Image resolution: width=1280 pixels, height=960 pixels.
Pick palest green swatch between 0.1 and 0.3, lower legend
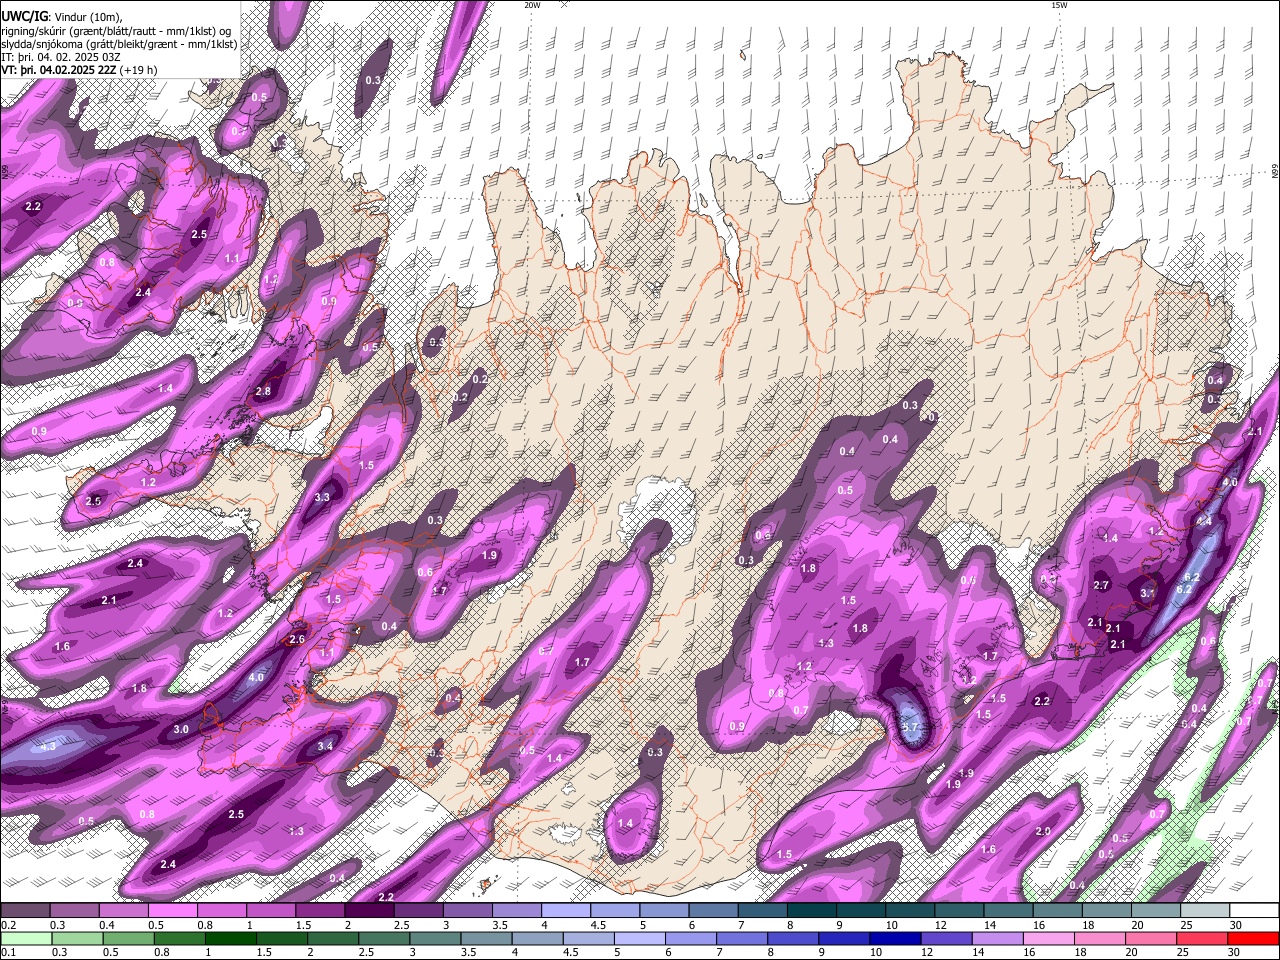click(x=26, y=938)
